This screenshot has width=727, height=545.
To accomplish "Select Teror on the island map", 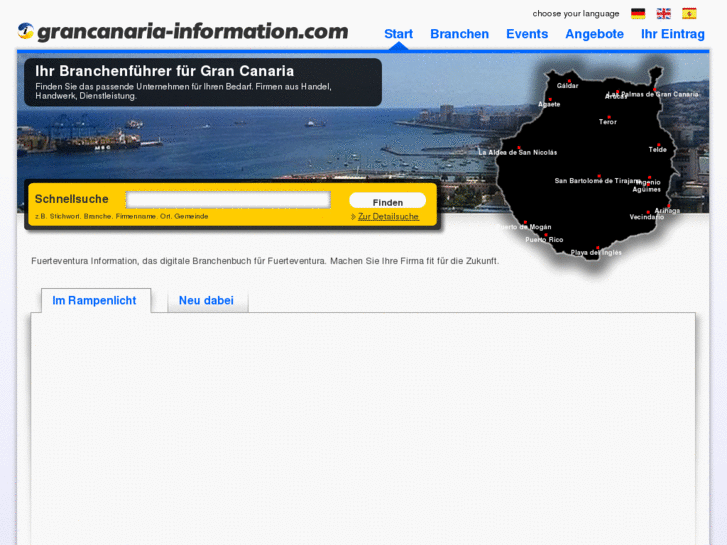I will [x=608, y=122].
